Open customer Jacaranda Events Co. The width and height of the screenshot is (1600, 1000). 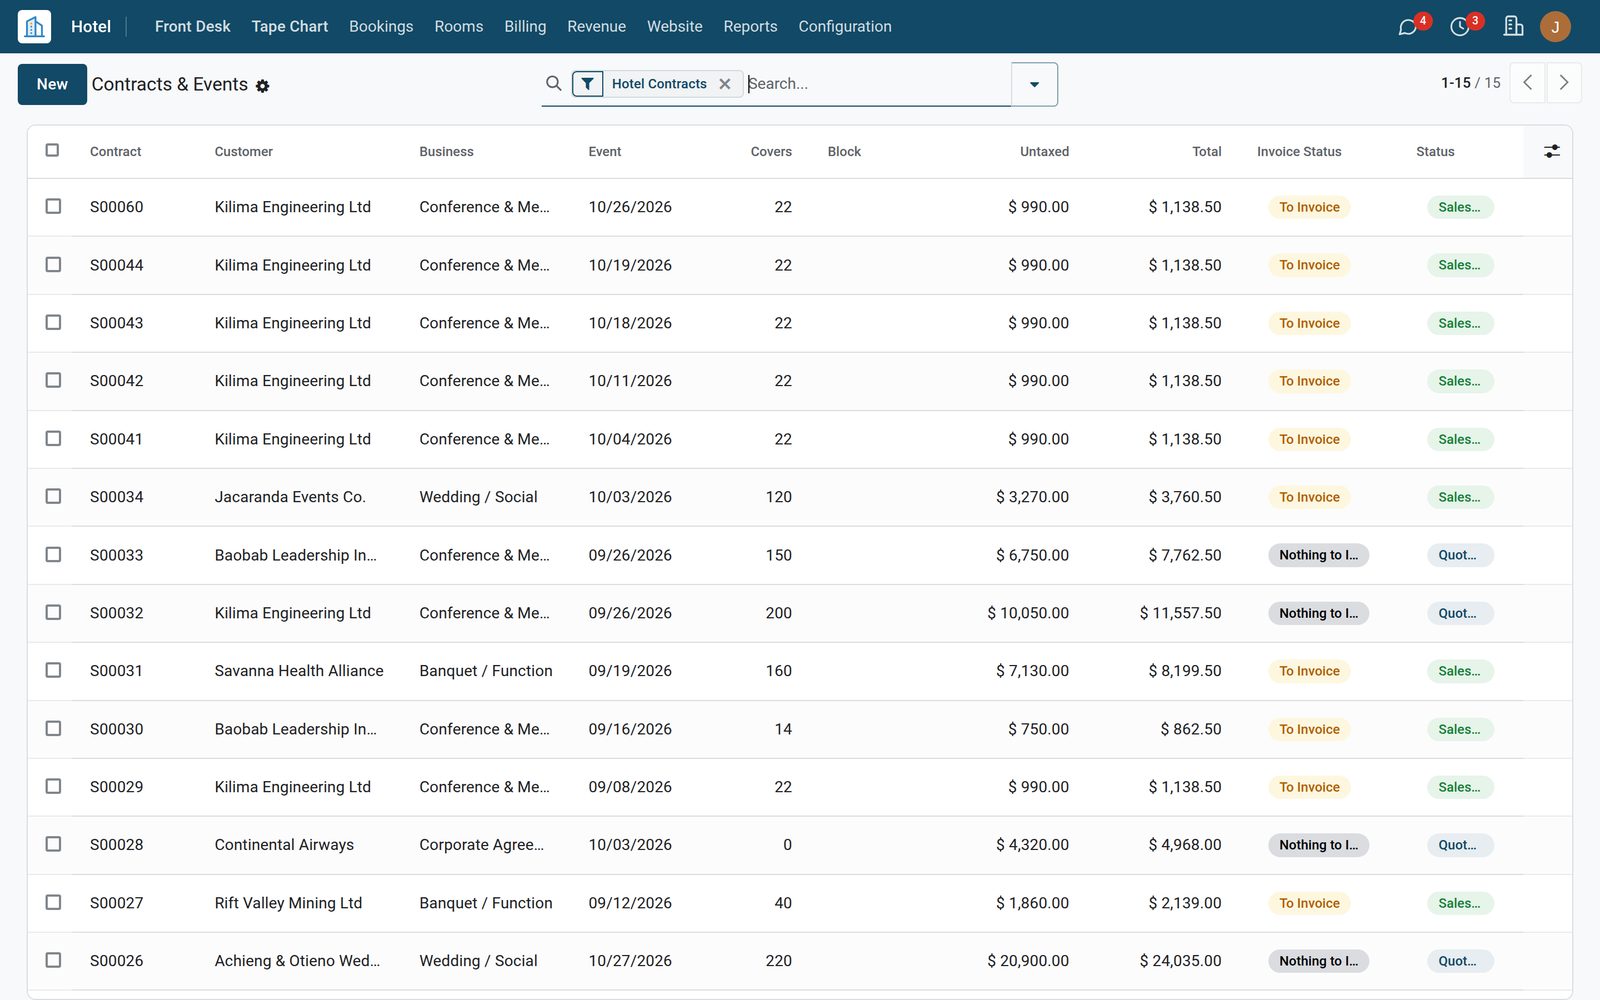pyautogui.click(x=290, y=497)
